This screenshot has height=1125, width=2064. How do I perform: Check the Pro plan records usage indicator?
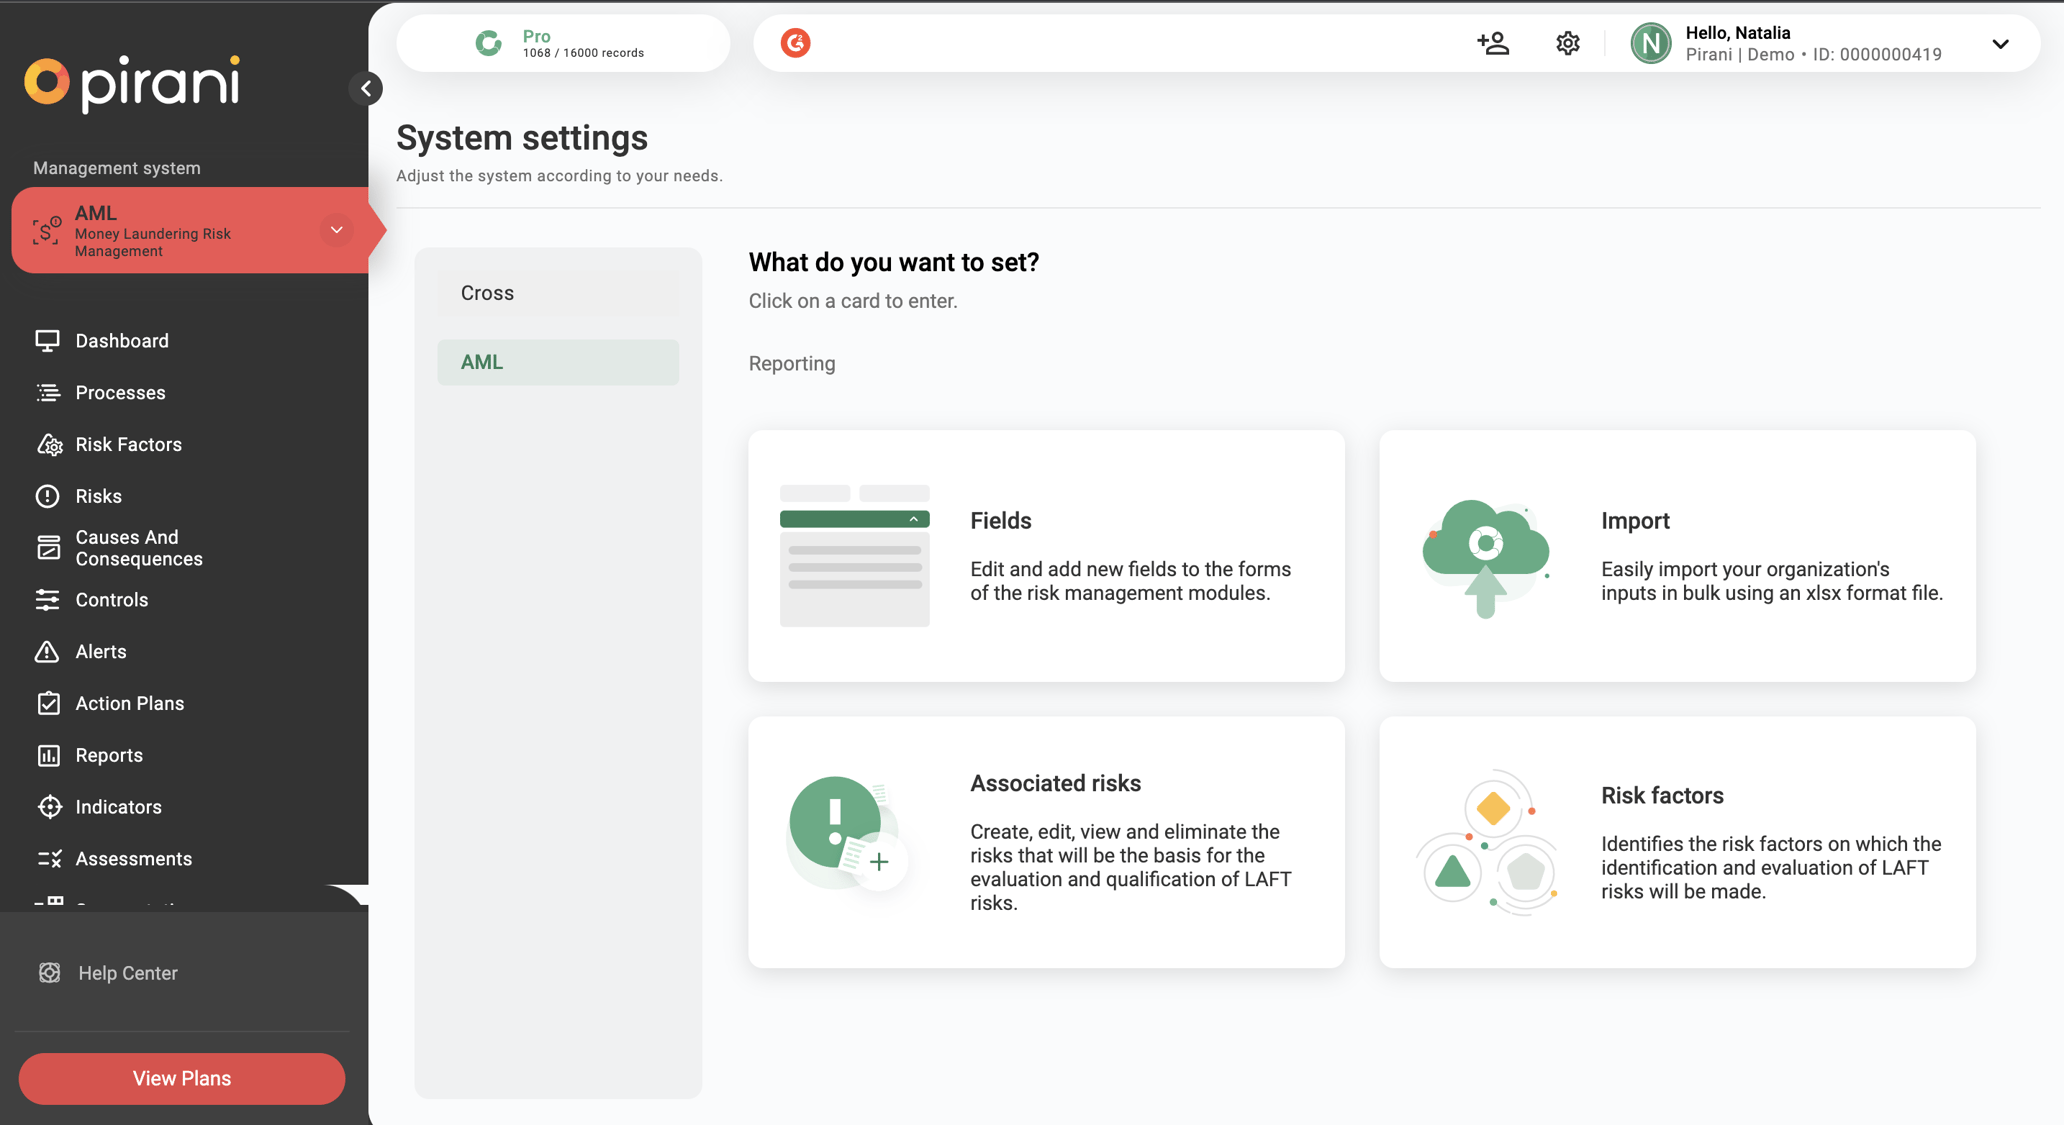click(563, 43)
